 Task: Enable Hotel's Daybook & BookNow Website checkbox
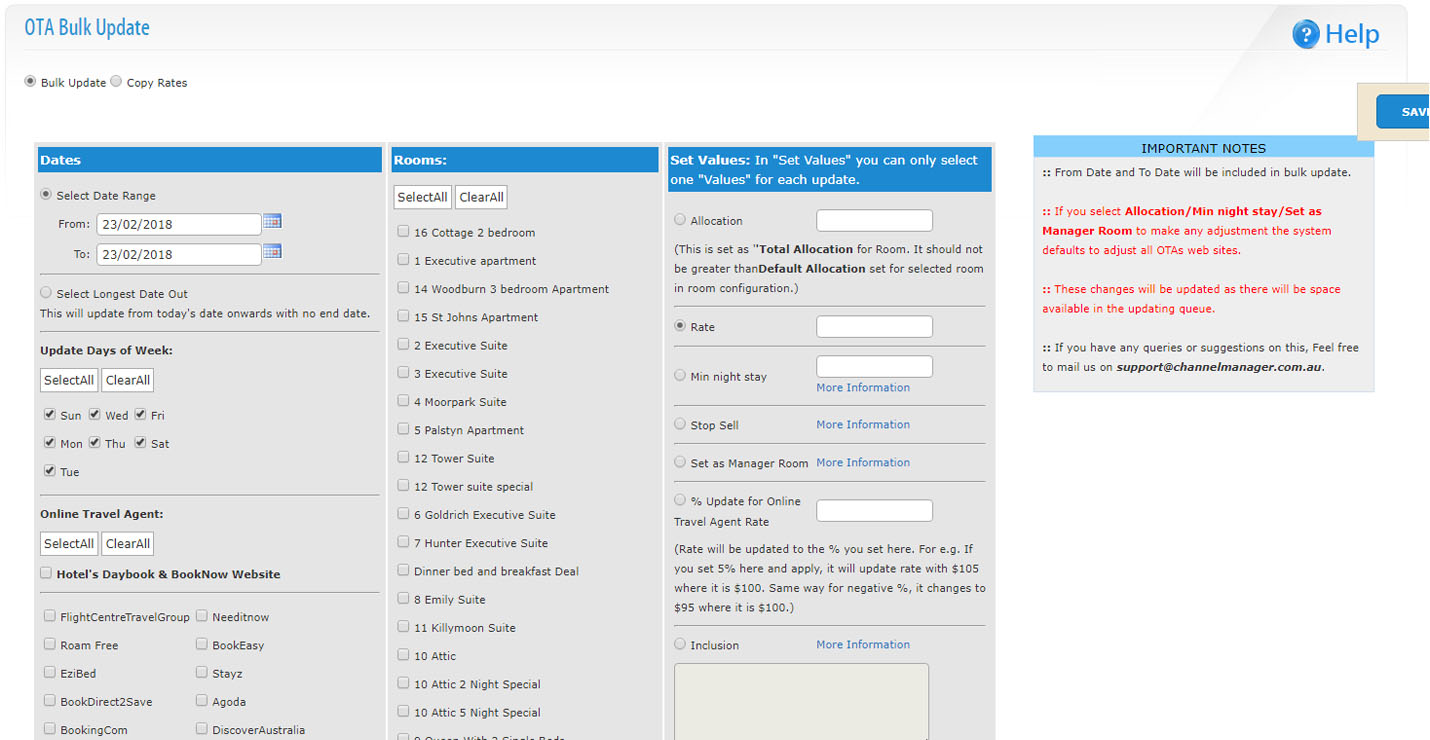46,573
